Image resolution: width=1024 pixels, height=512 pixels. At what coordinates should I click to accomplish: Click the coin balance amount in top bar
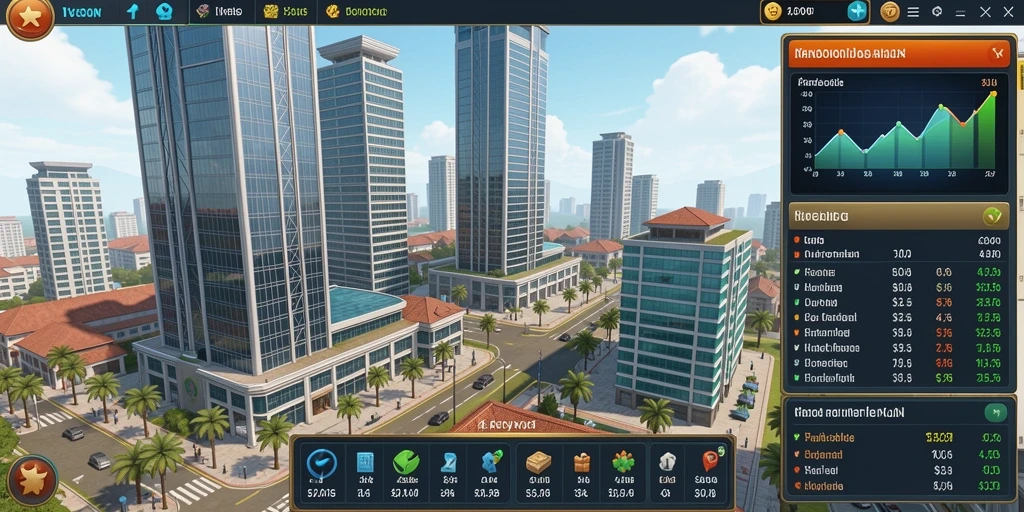(x=798, y=11)
